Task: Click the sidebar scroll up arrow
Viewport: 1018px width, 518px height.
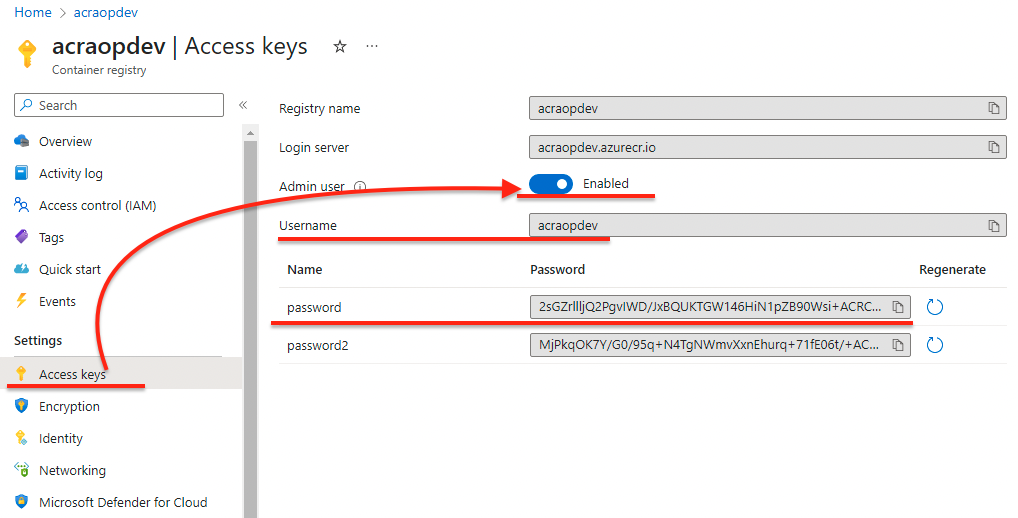Action: pos(250,134)
